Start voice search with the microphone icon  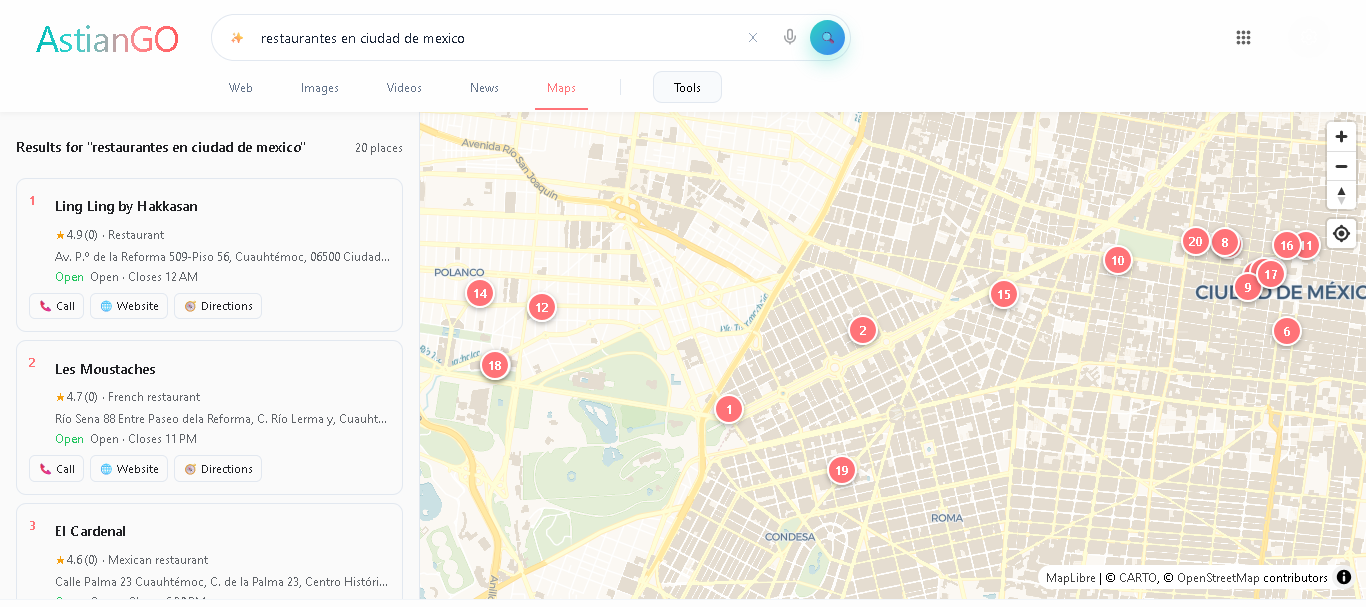click(x=790, y=38)
